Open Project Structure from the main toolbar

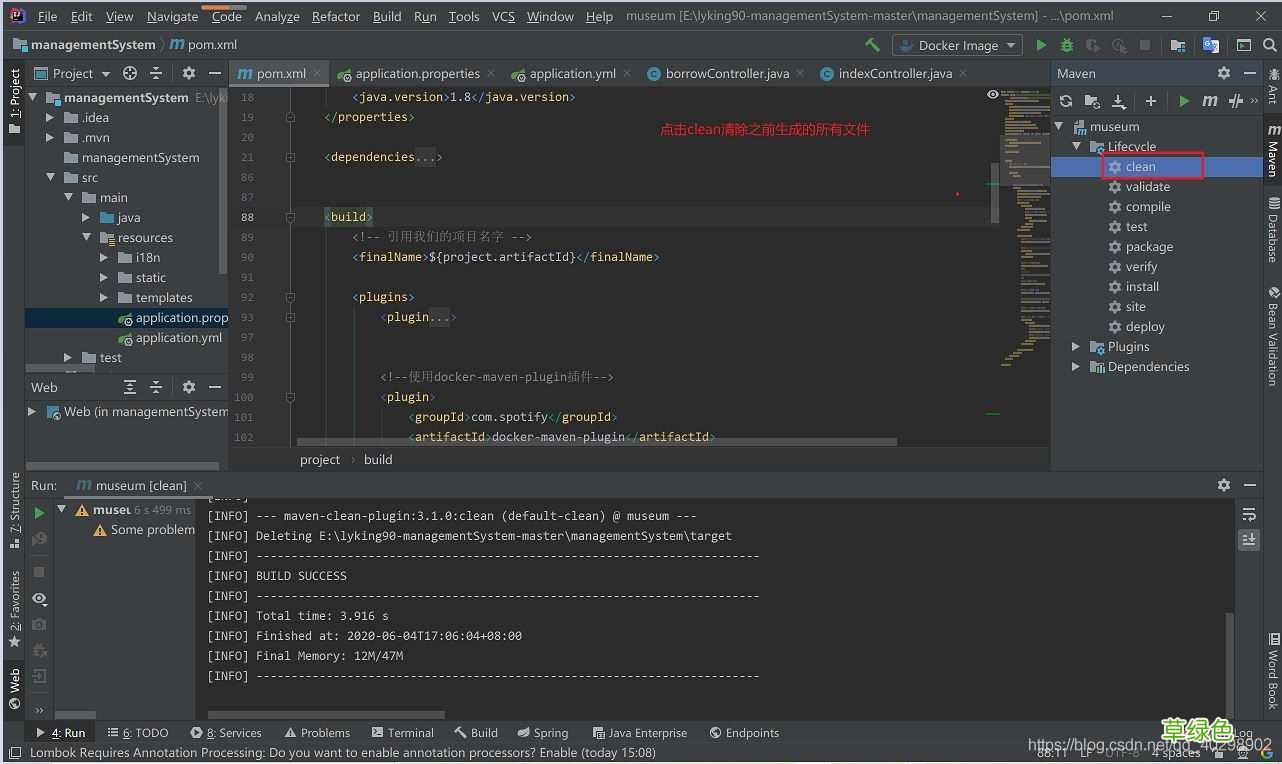pos(1178,45)
